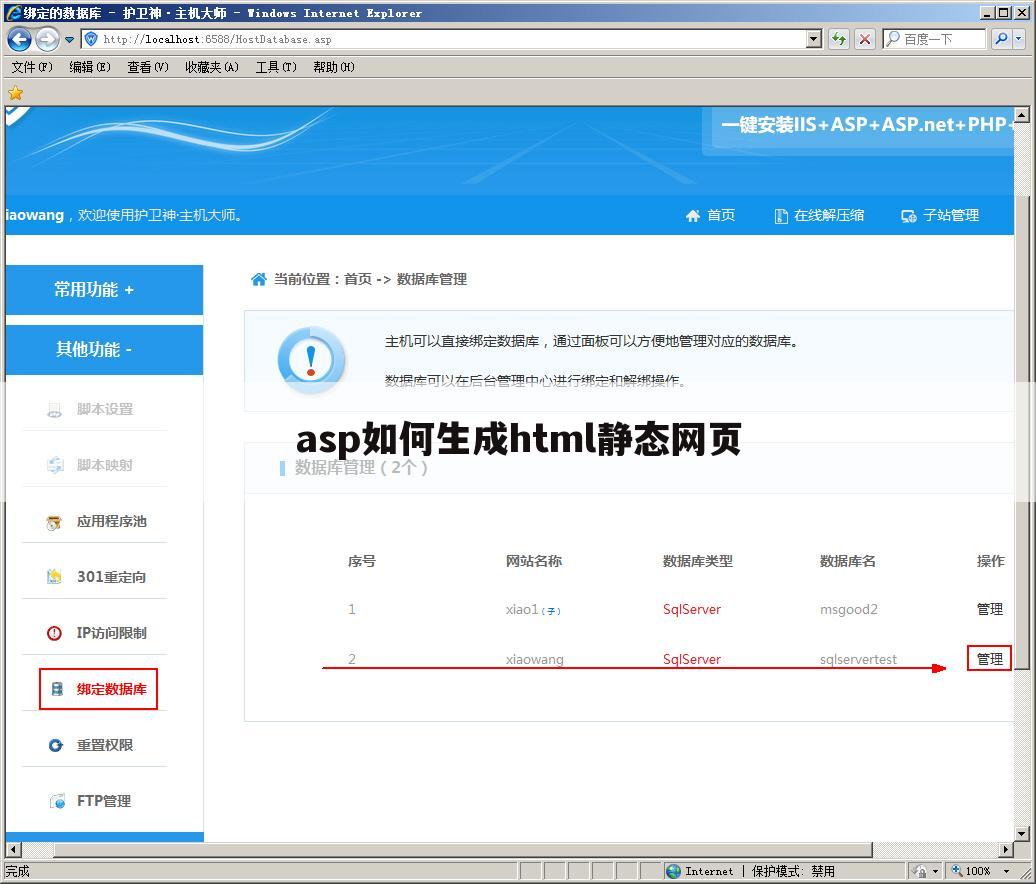Click the 首页 home icon in top navigation
Screen dimensions: 1036x884
tap(693, 215)
